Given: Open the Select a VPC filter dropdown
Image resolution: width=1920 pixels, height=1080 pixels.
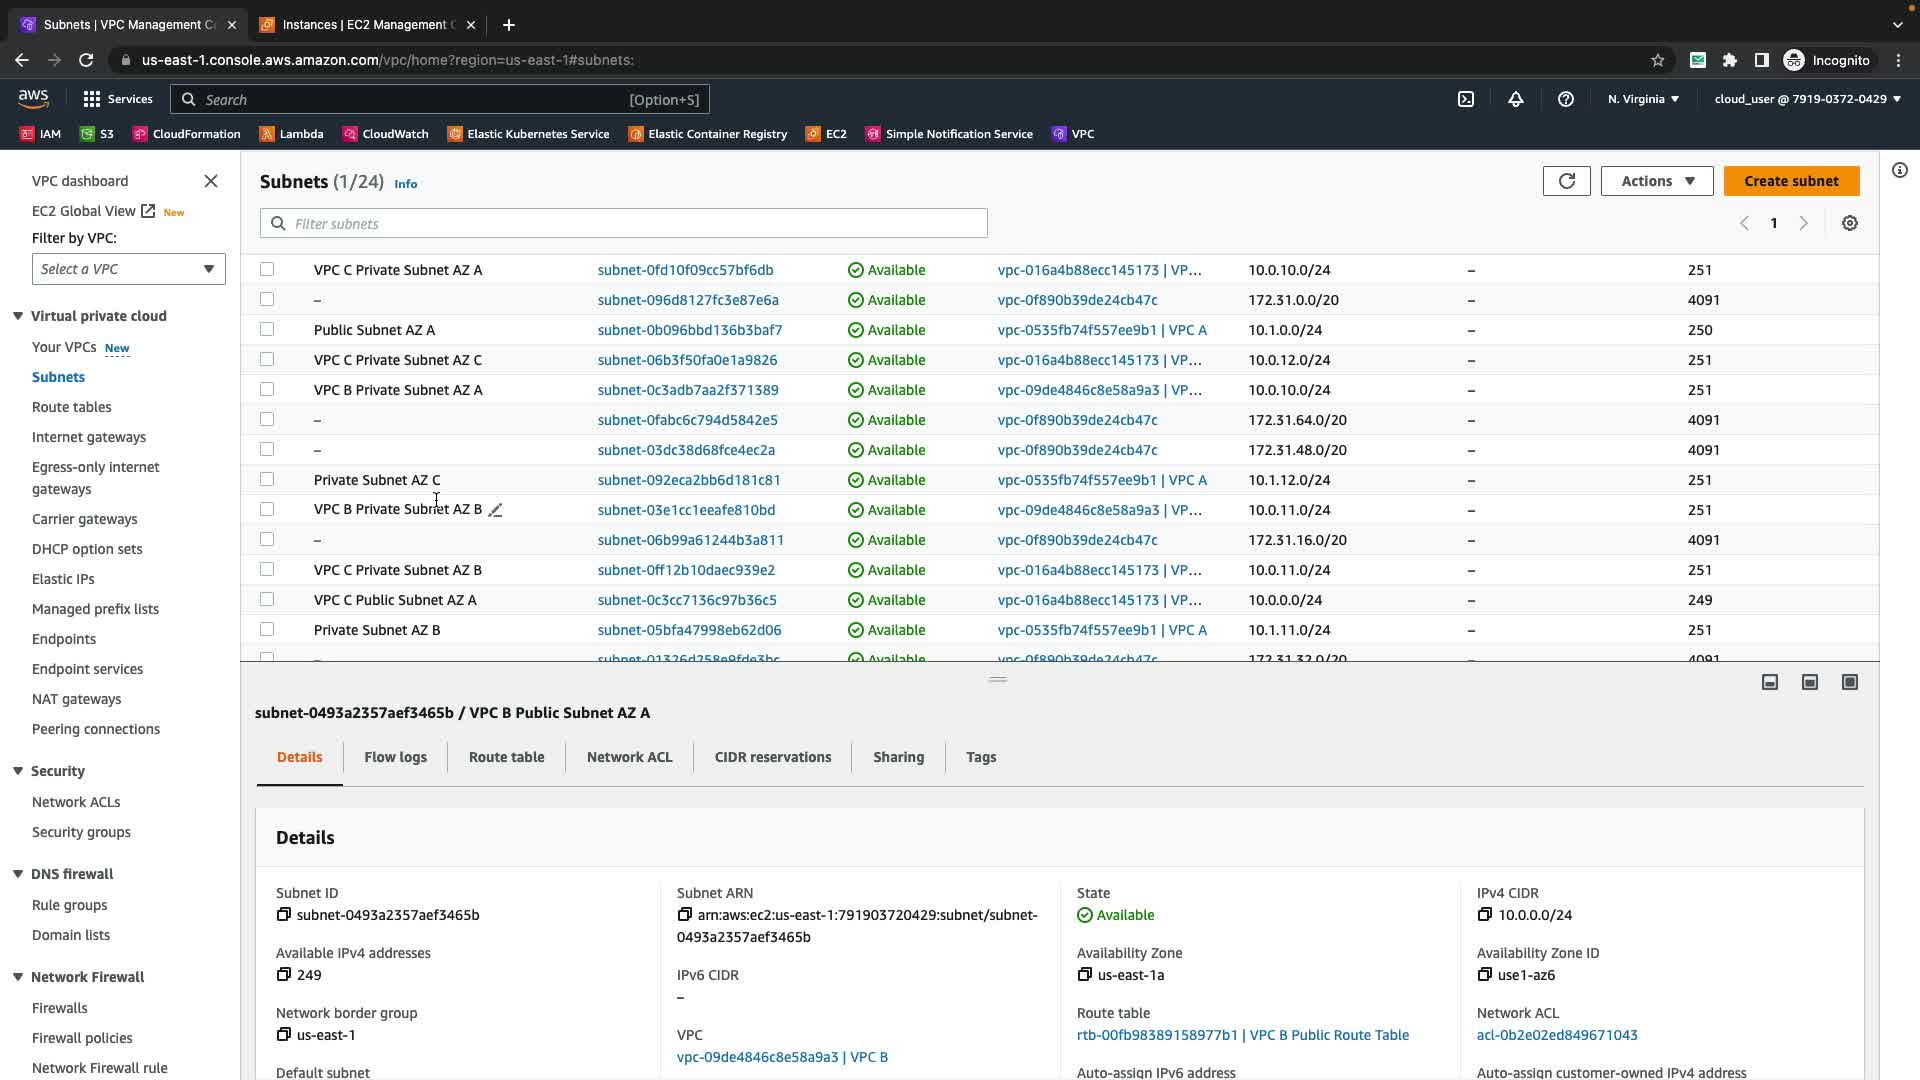Looking at the screenshot, I should click(x=128, y=269).
